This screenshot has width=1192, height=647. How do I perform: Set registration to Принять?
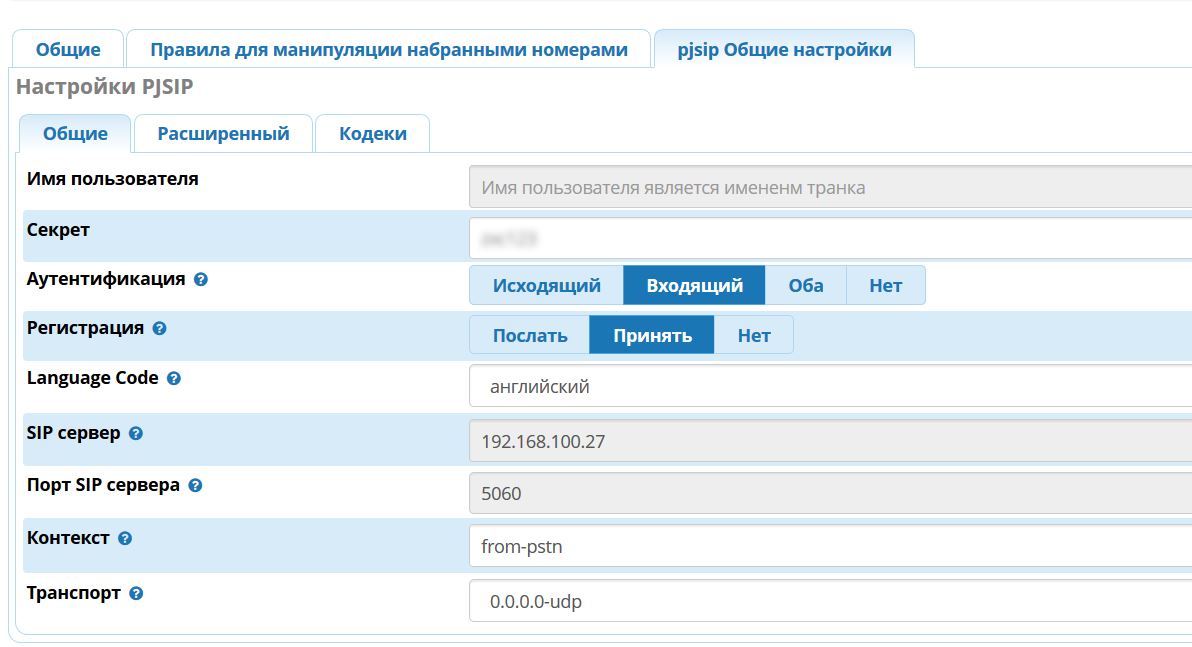click(x=652, y=335)
